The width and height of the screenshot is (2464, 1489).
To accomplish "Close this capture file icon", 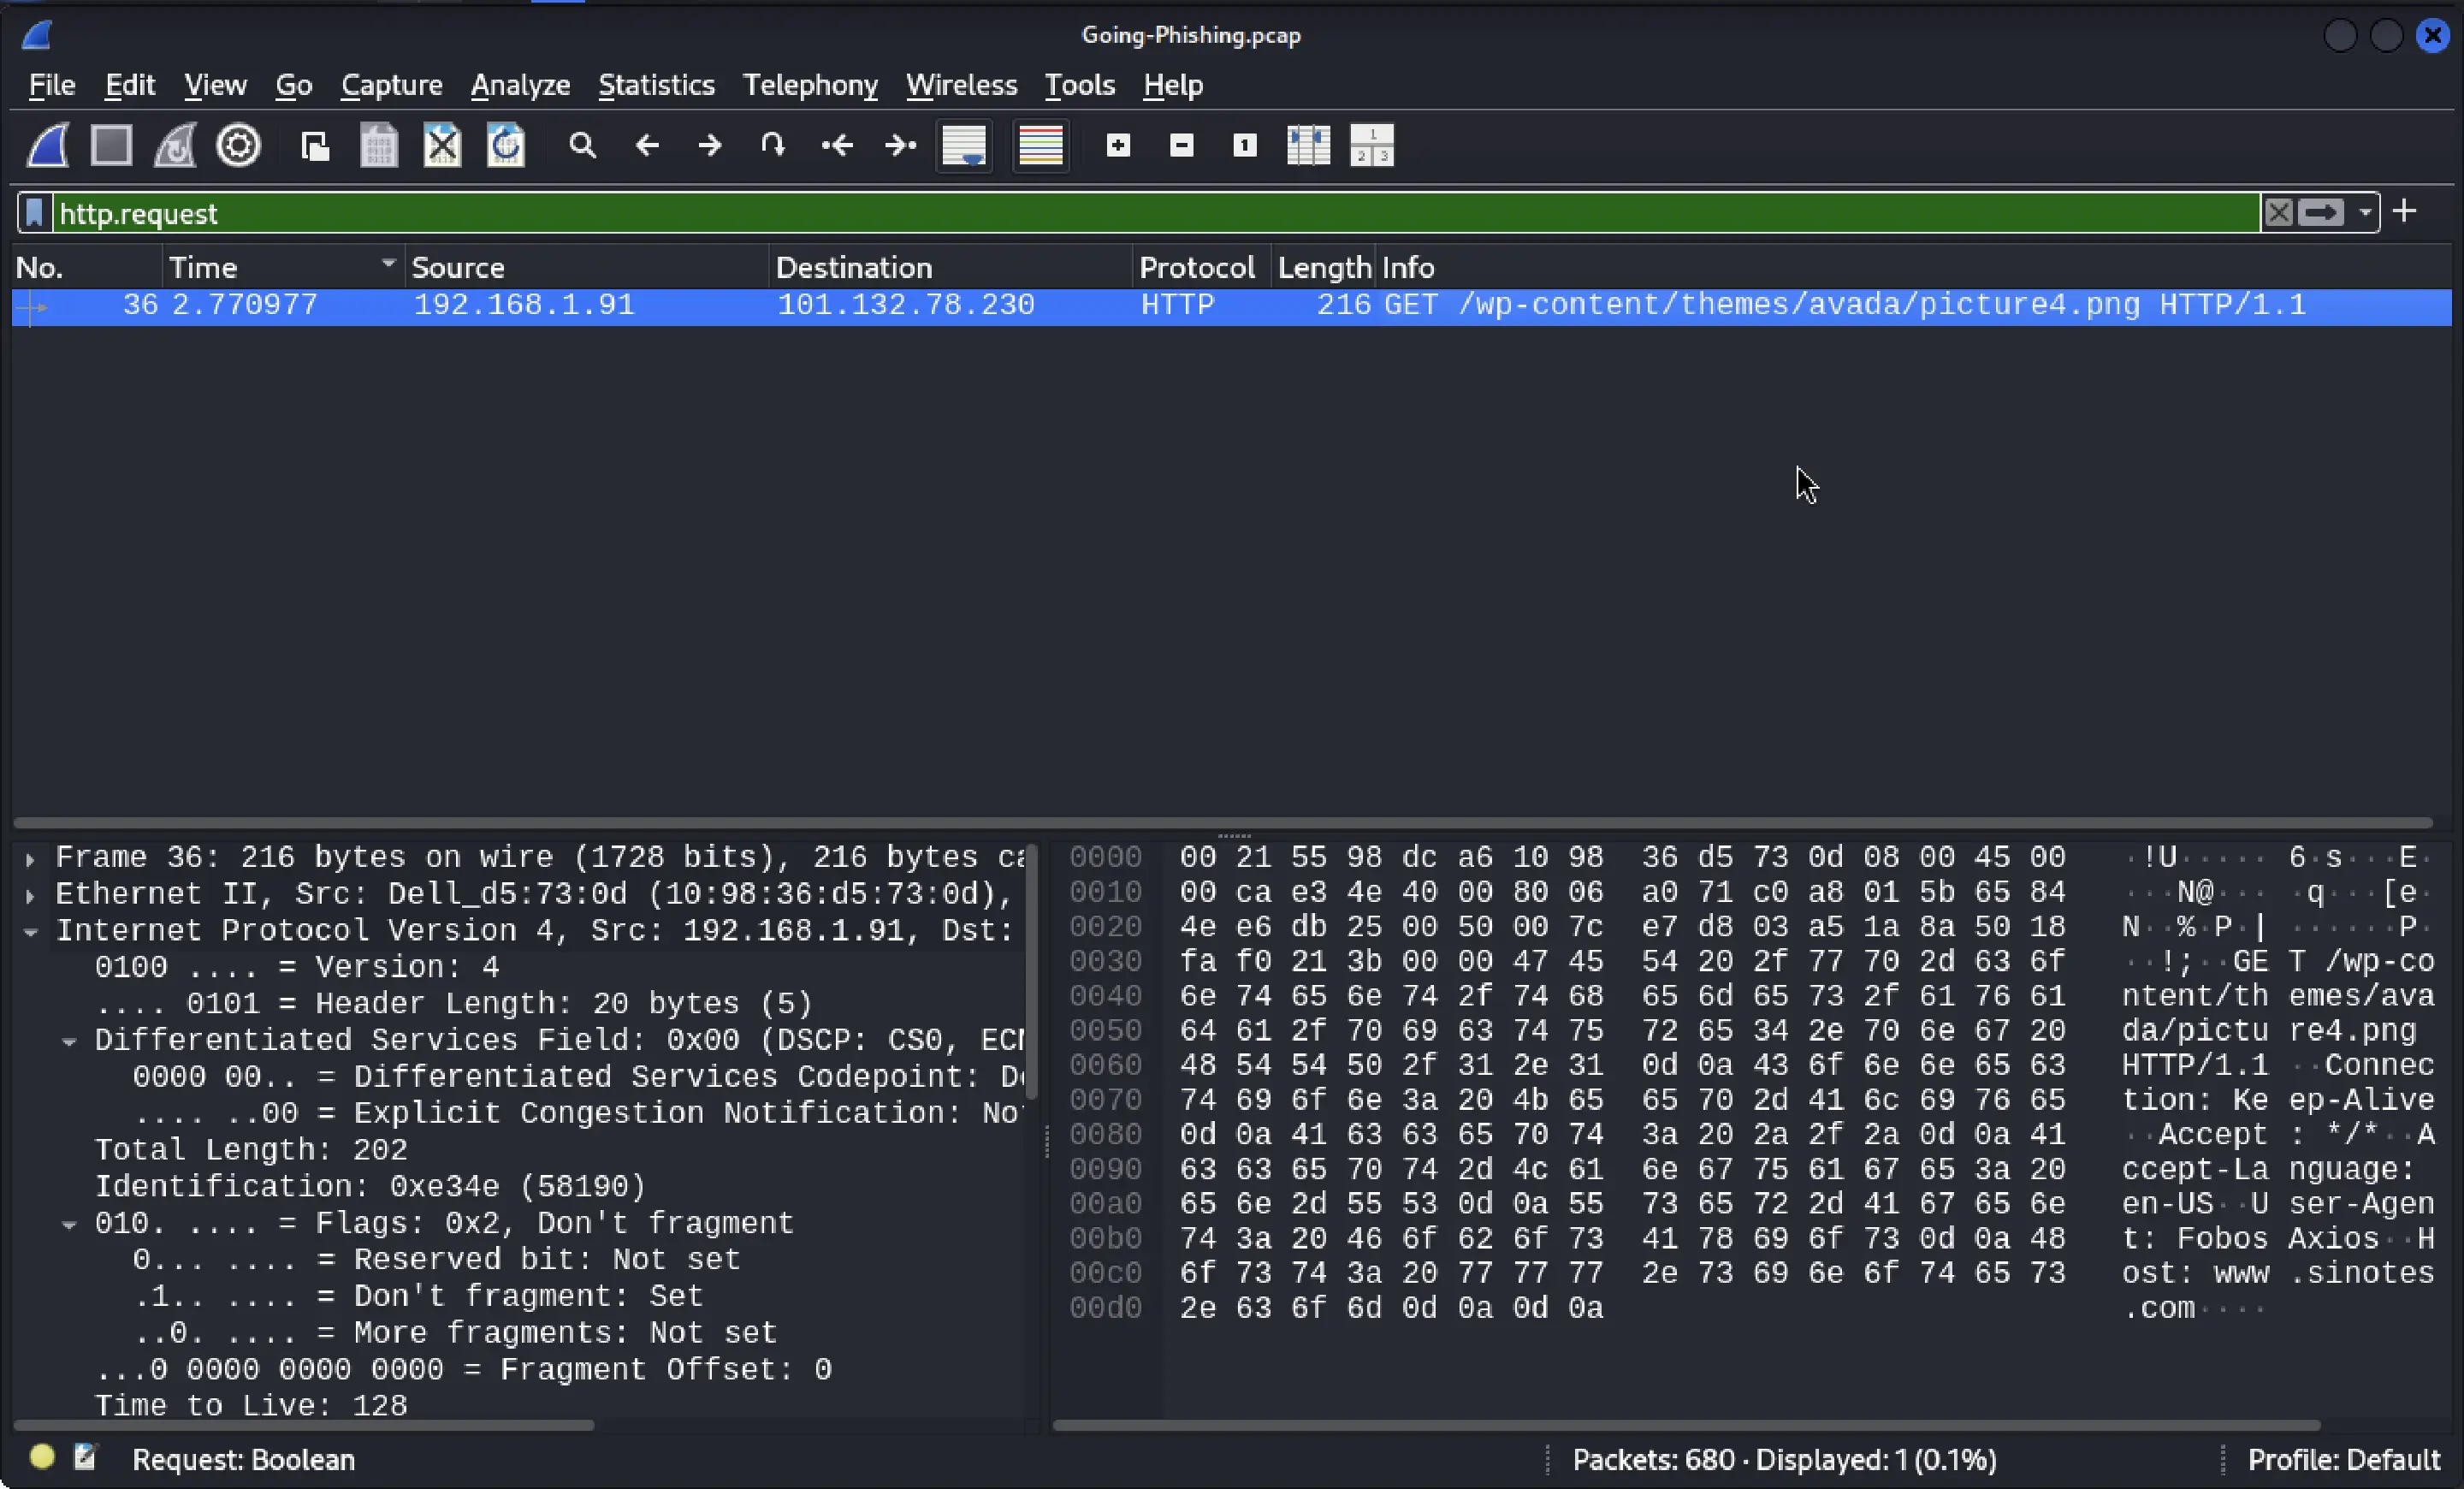I will [x=442, y=146].
